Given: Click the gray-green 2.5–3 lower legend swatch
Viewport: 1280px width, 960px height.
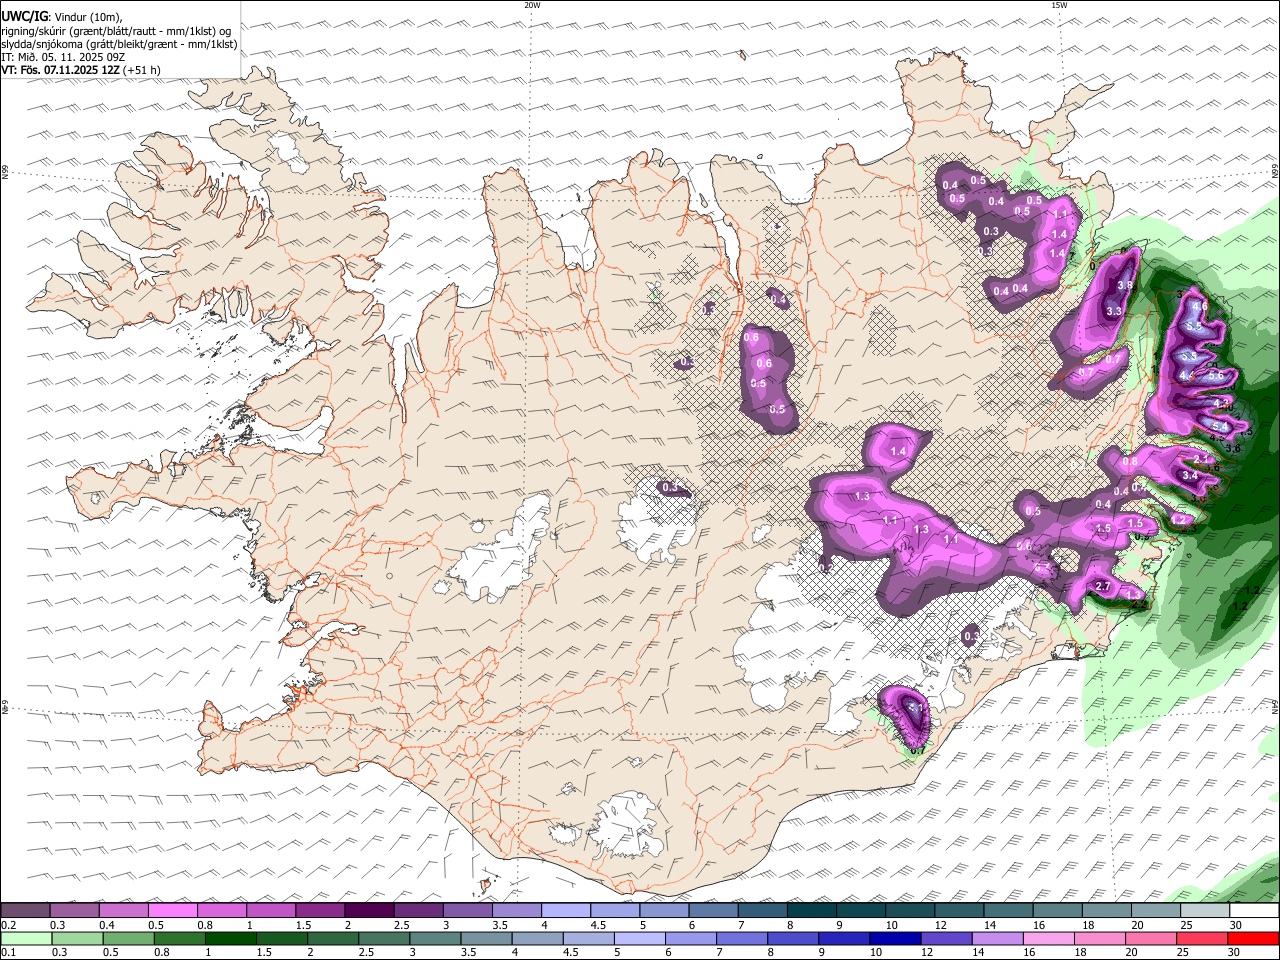Looking at the screenshot, I should pos(384,938).
